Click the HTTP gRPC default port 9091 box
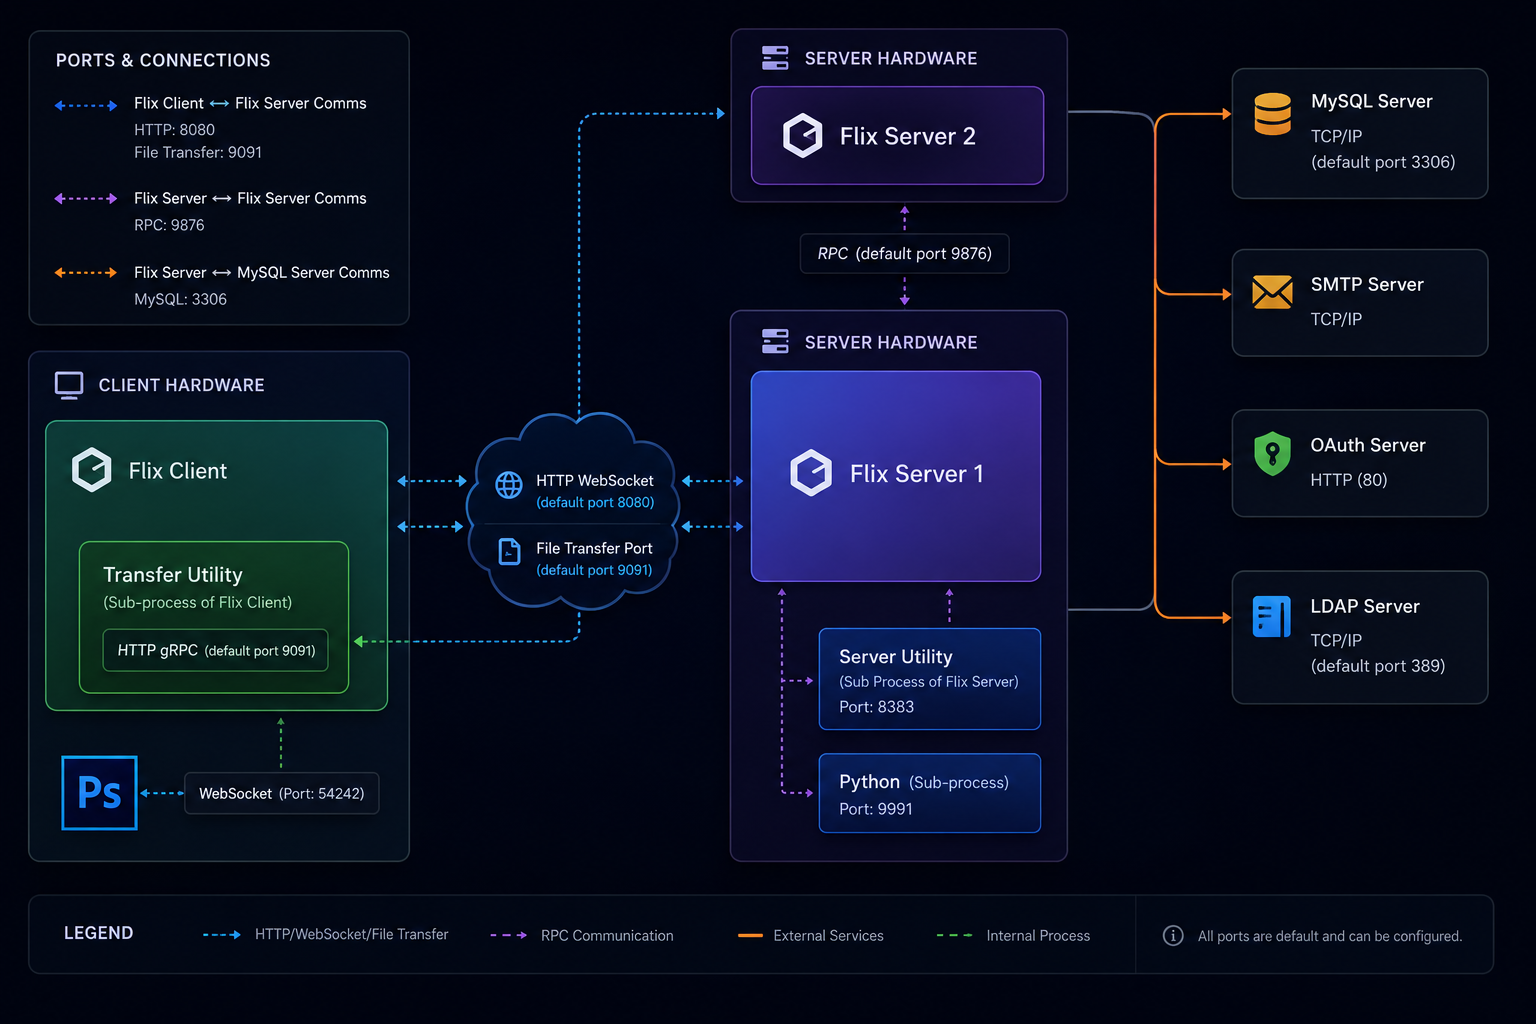The height and width of the screenshot is (1024, 1536). [216, 650]
